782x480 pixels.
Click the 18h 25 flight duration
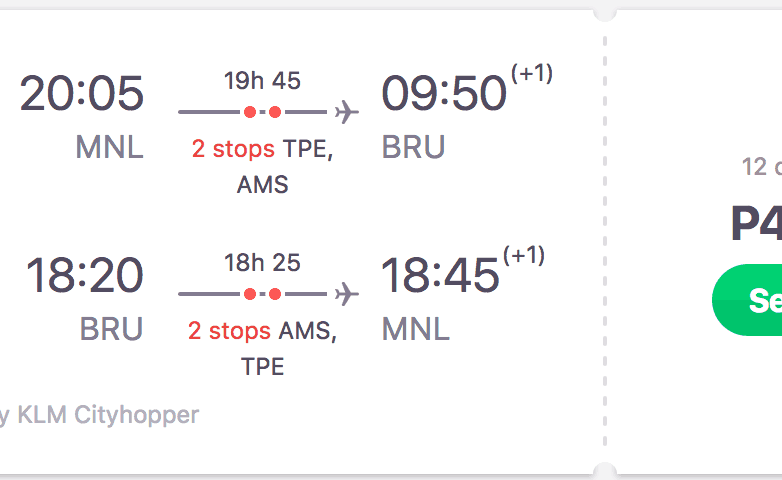point(262,263)
